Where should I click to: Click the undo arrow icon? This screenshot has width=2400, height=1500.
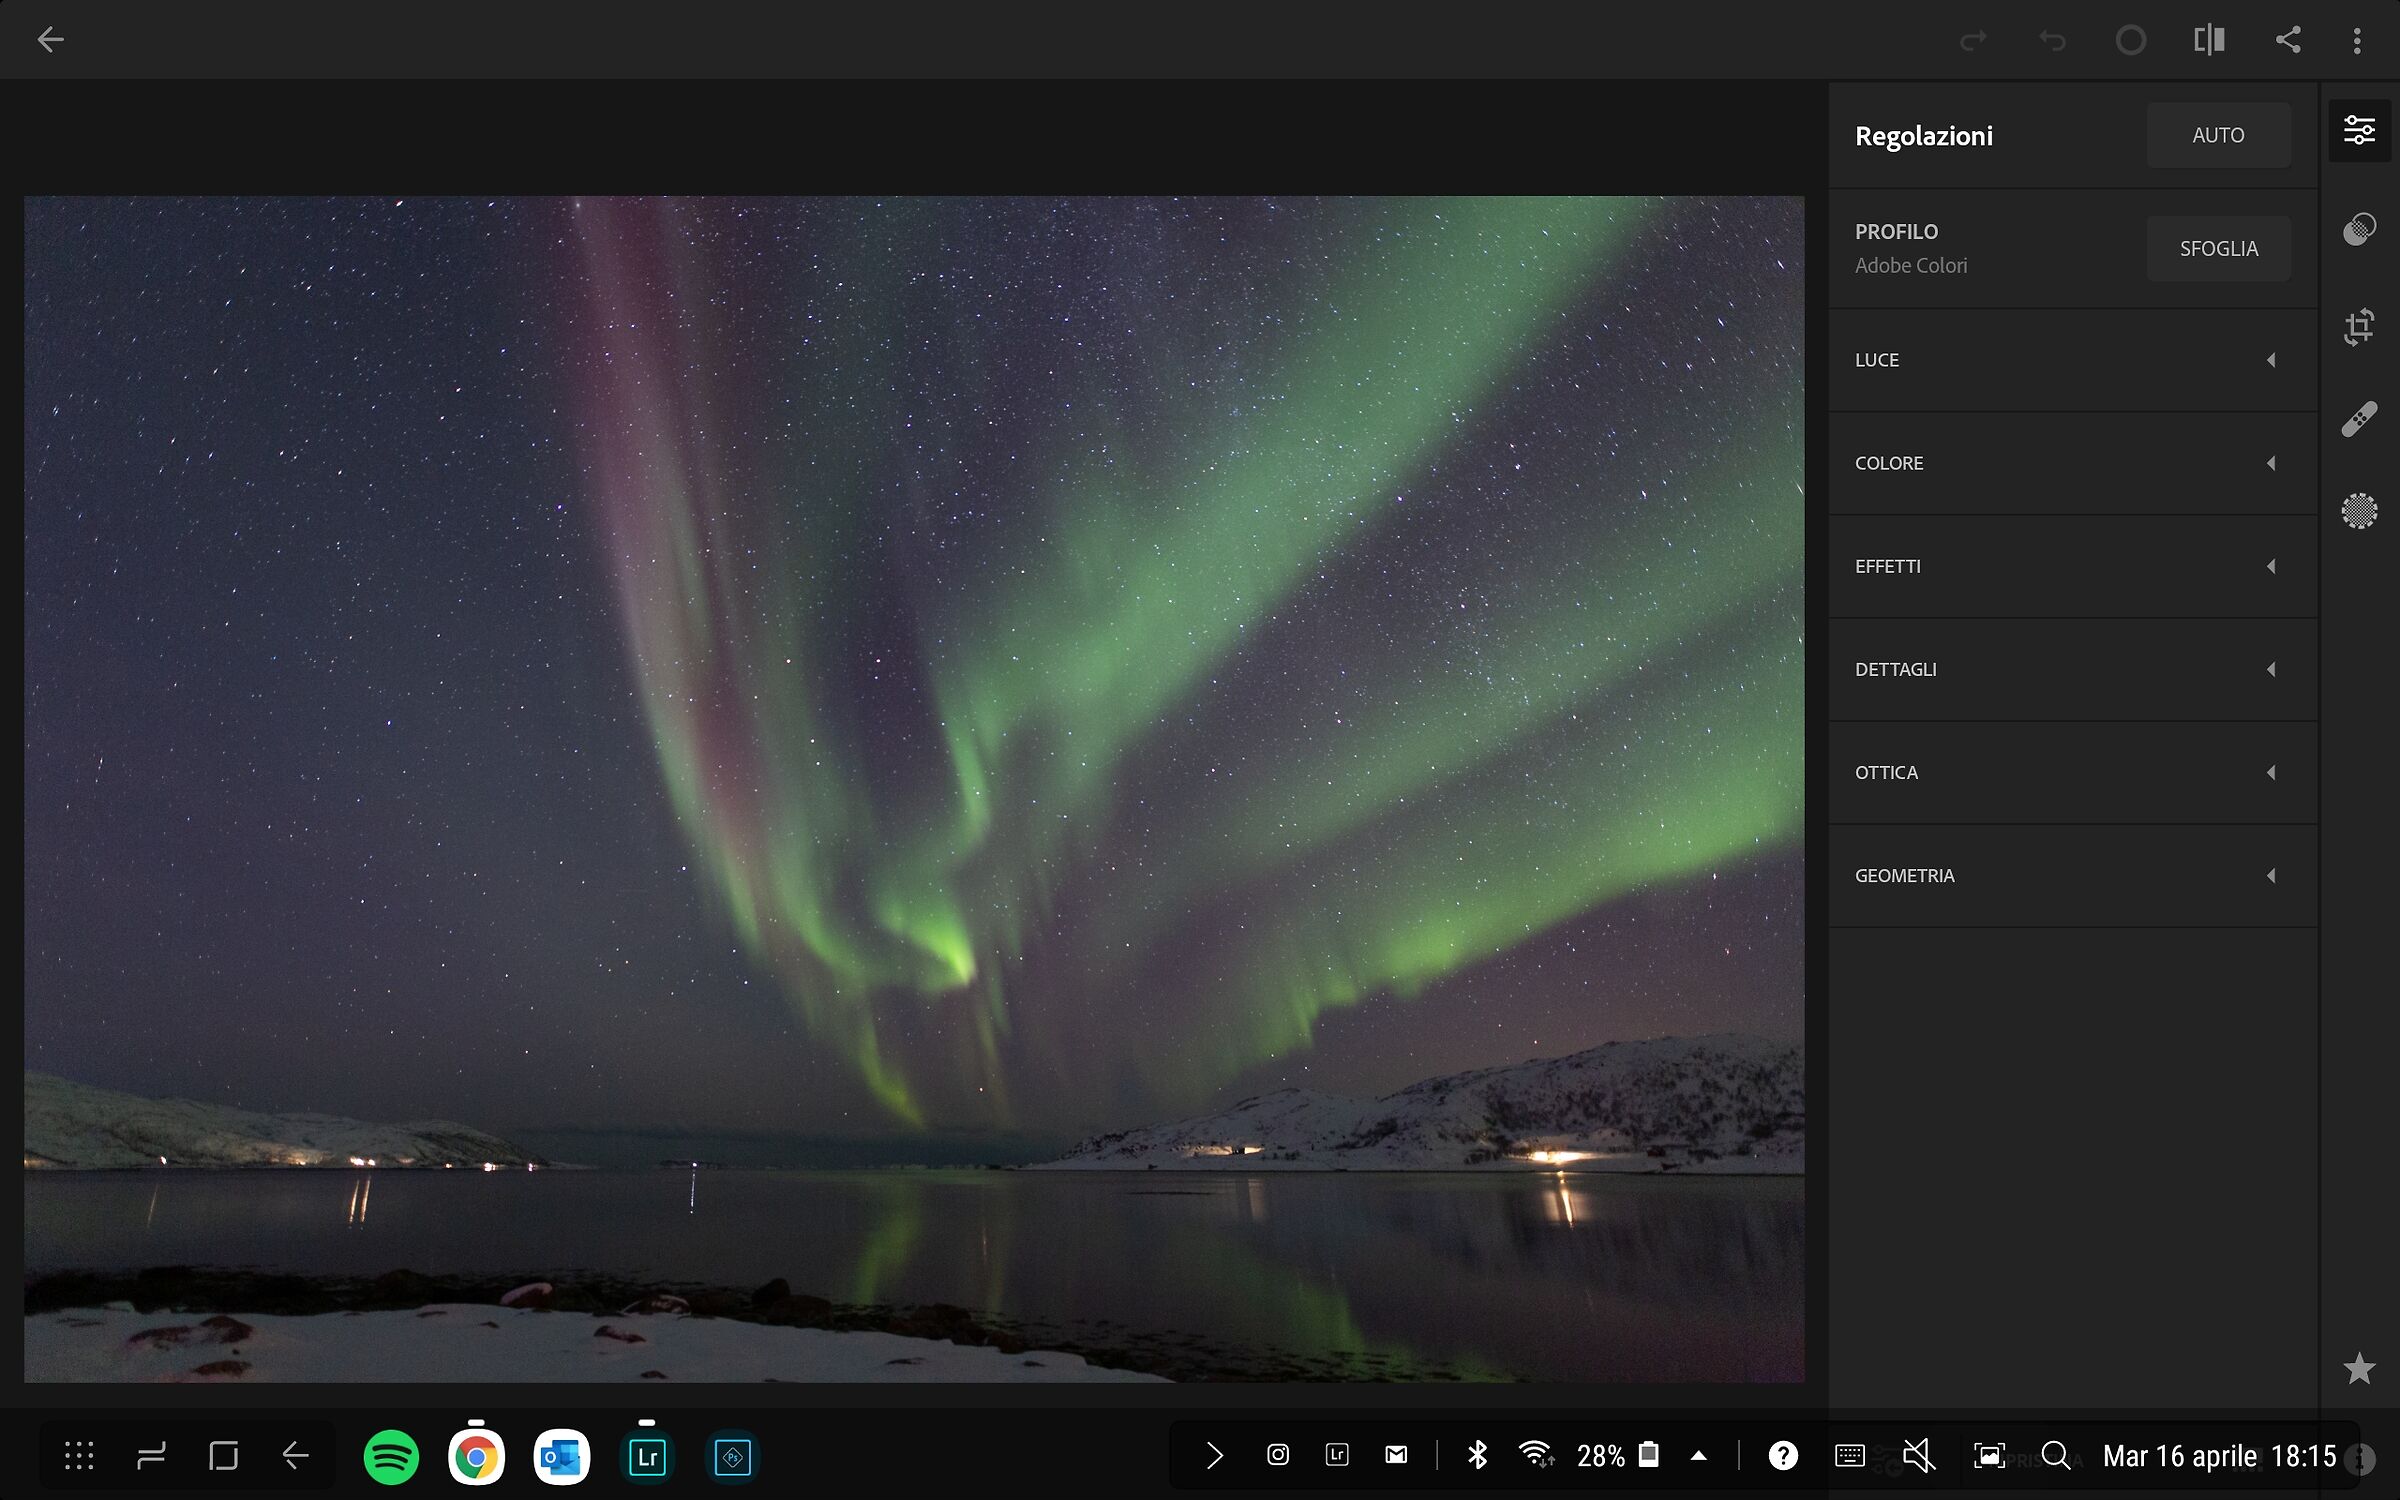tap(2052, 40)
